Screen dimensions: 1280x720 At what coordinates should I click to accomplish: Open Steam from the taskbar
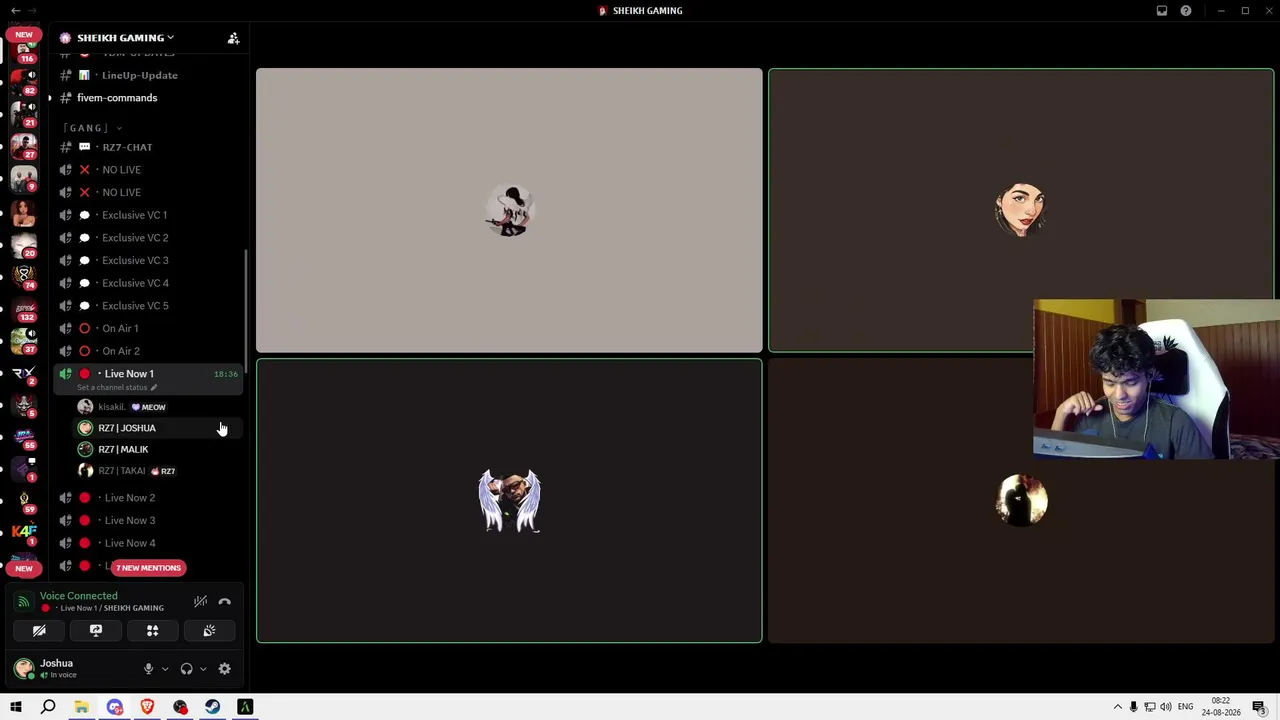pyautogui.click(x=212, y=707)
